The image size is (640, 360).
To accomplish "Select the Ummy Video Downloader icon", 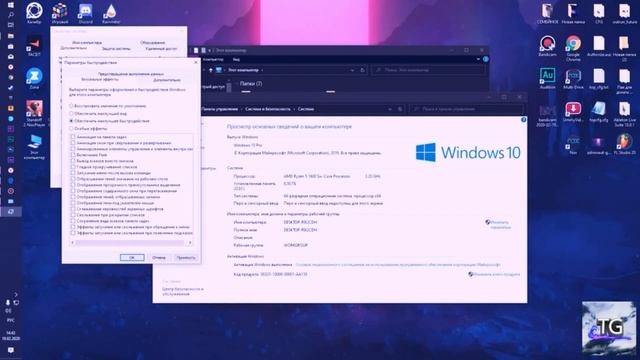I will (573, 111).
